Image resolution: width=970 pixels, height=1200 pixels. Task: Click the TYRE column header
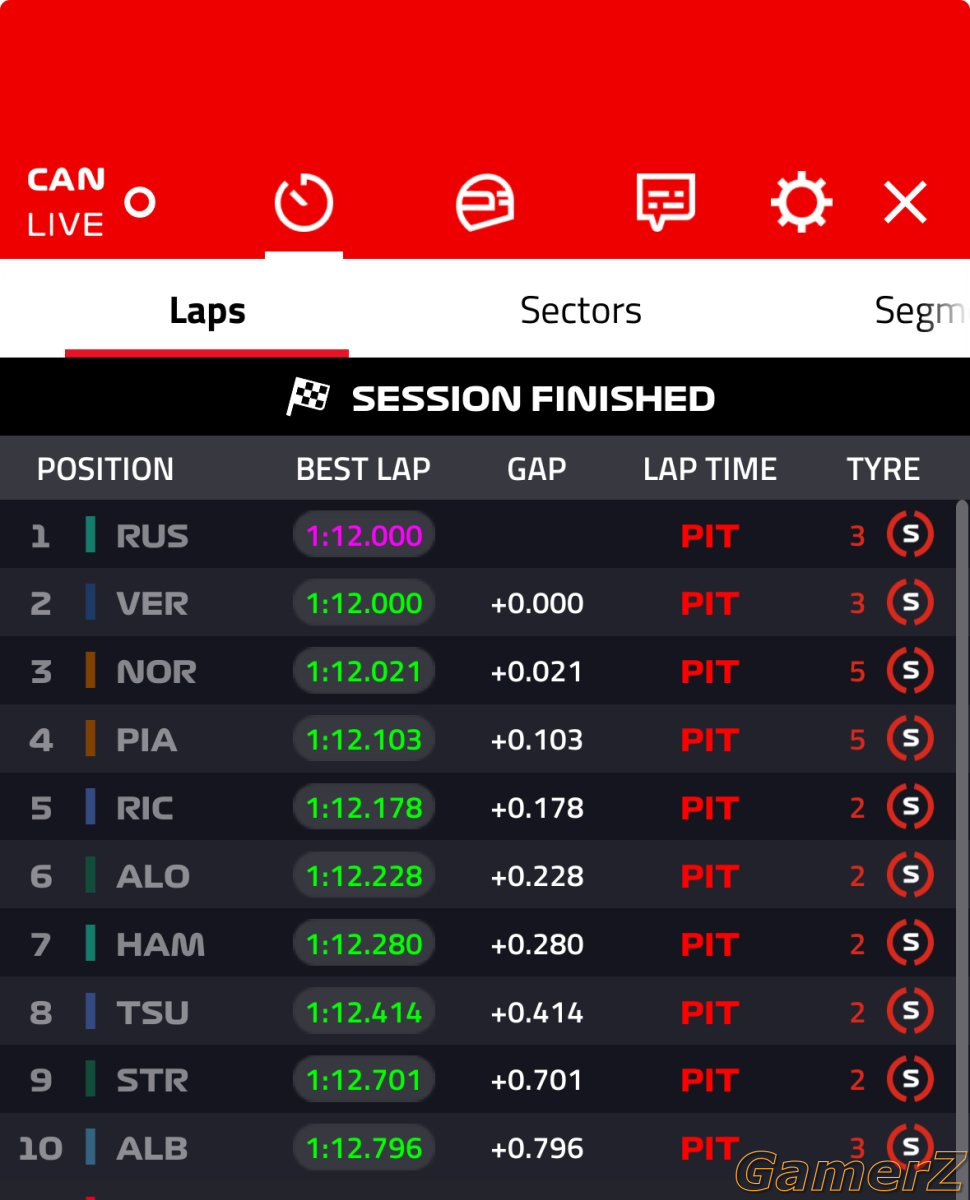[883, 469]
